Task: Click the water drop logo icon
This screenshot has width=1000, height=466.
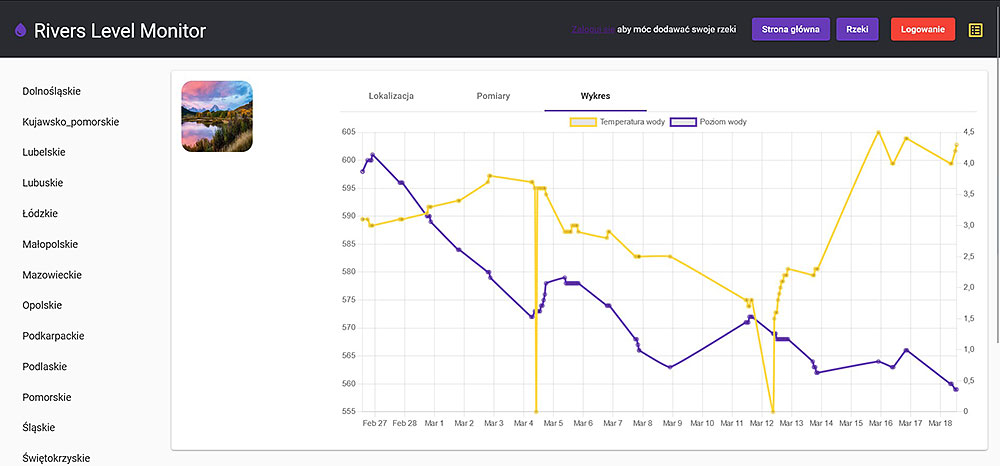Action: (x=20, y=30)
